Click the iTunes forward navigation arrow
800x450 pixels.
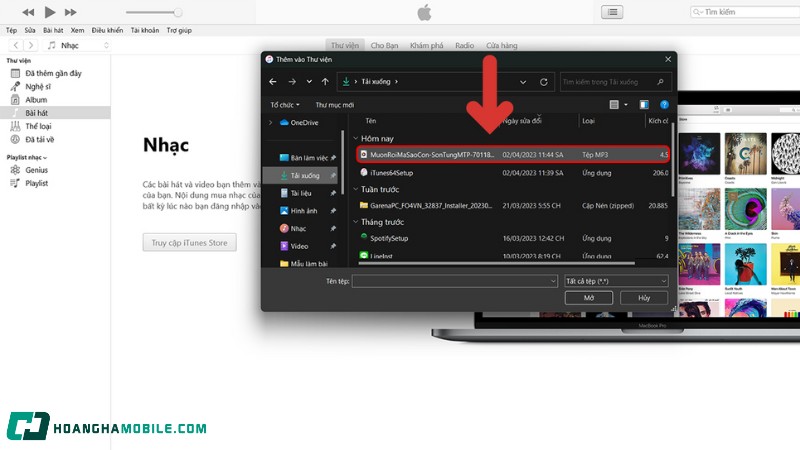tap(31, 45)
